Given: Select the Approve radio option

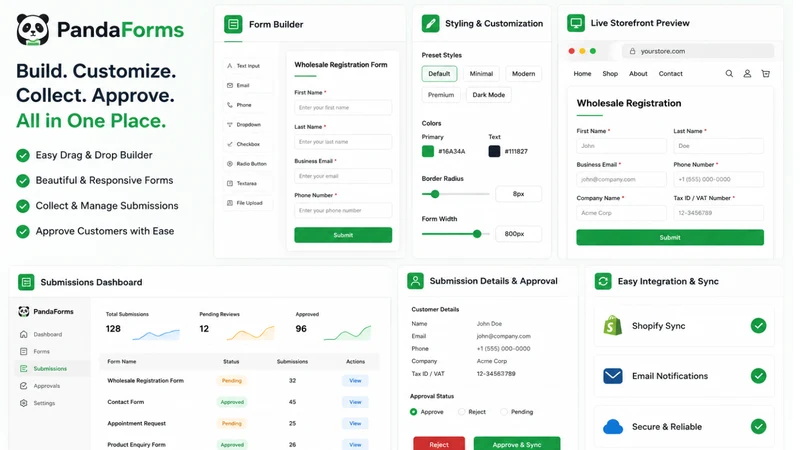Looking at the screenshot, I should [413, 412].
